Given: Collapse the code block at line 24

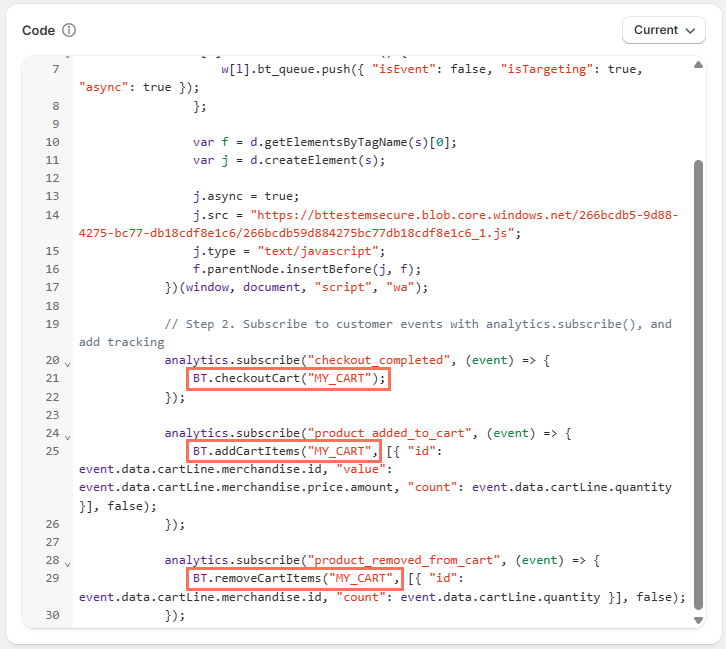Looking at the screenshot, I should pos(67,436).
